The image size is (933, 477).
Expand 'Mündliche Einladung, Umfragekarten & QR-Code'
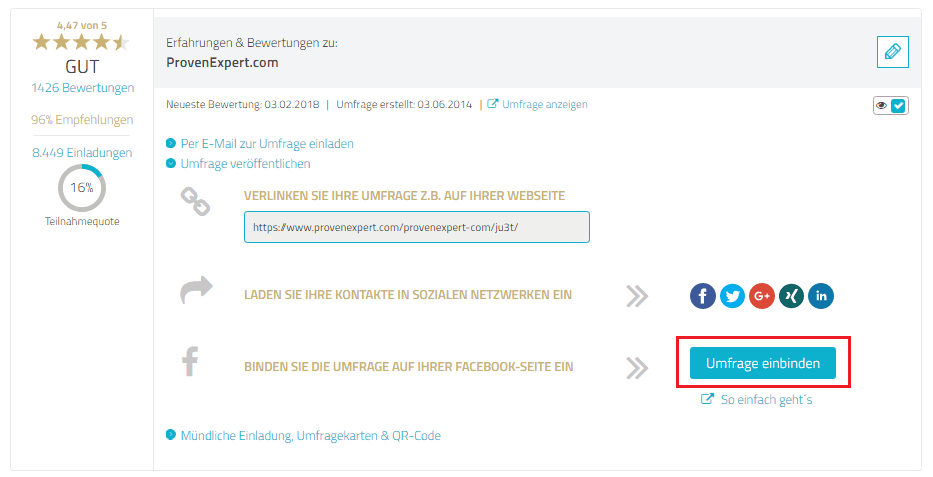pos(310,436)
